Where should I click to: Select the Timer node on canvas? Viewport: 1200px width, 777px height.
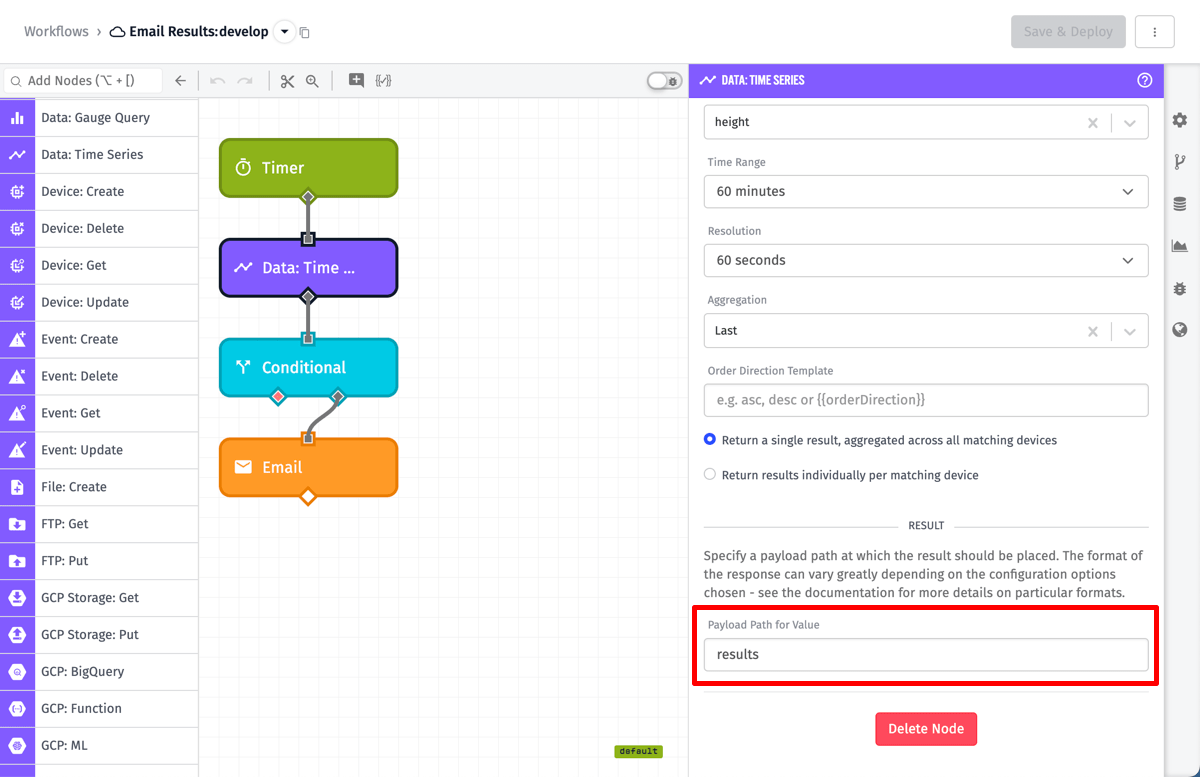point(308,168)
